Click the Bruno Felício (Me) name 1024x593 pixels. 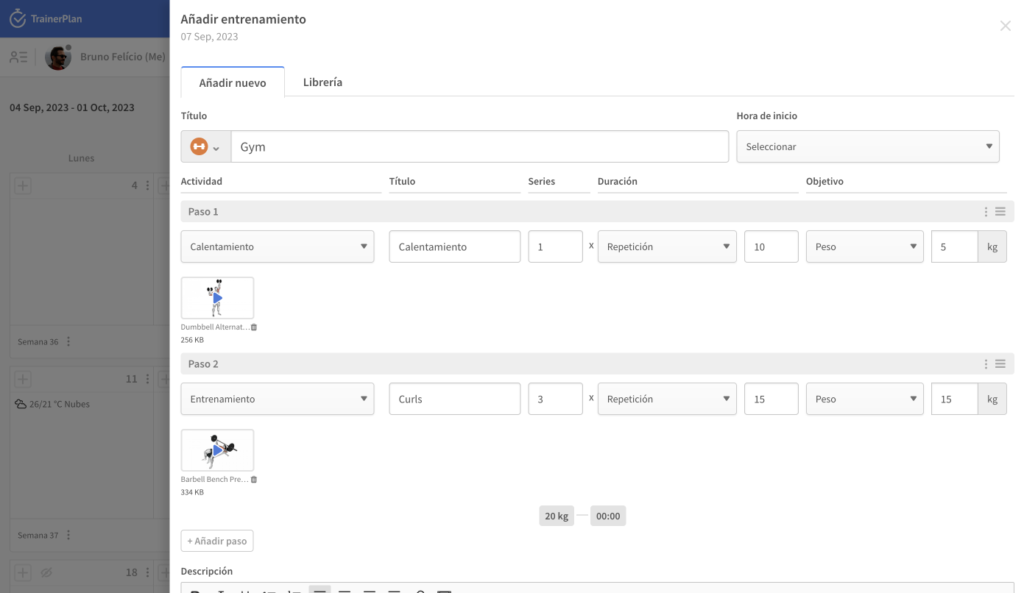123,57
